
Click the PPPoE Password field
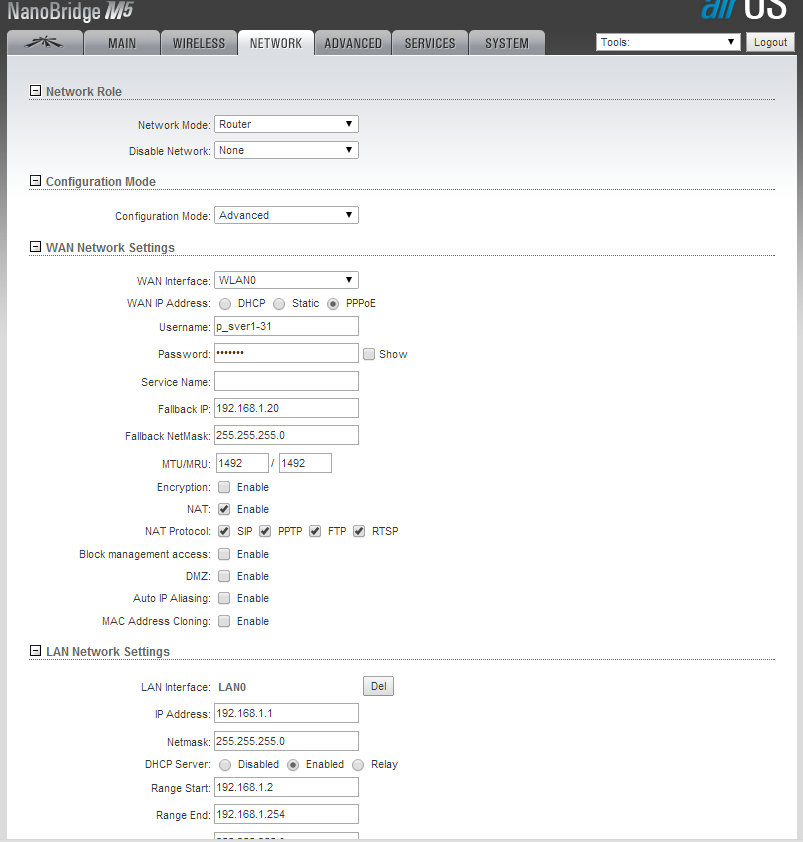[x=286, y=353]
